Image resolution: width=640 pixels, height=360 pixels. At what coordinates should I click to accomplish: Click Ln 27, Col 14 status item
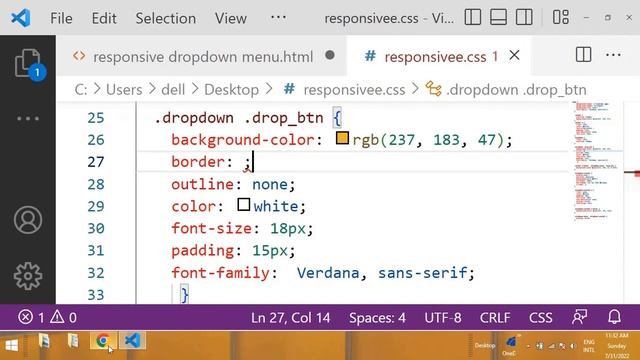point(291,318)
